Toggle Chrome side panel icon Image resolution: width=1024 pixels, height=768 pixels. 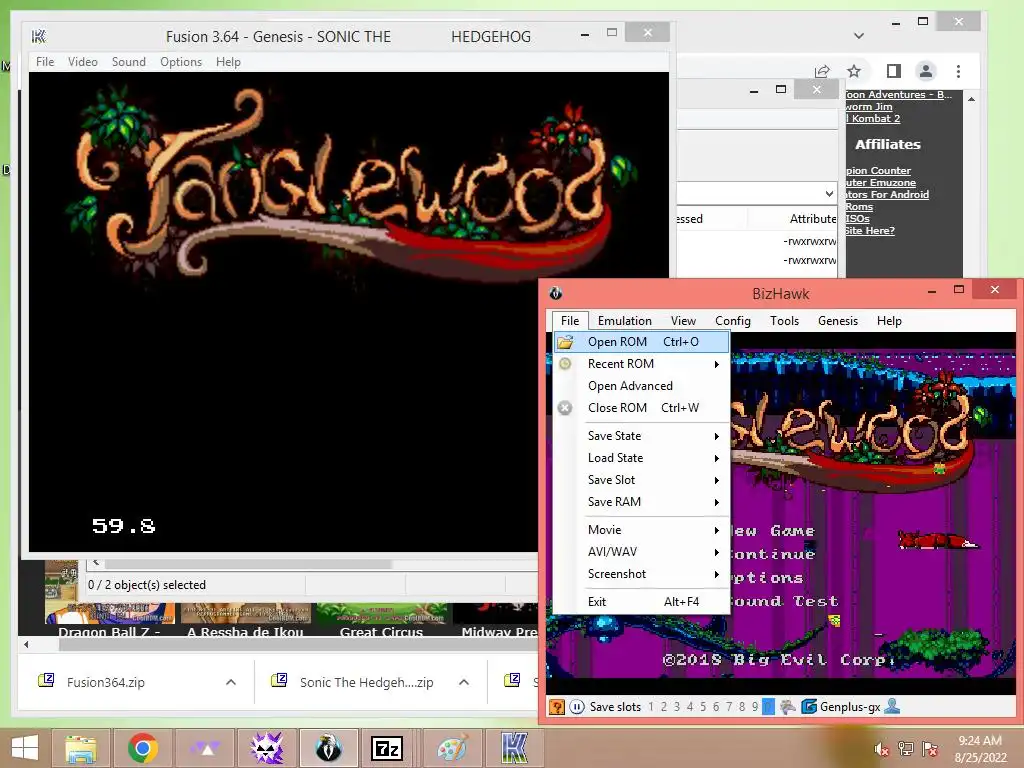(x=893, y=71)
